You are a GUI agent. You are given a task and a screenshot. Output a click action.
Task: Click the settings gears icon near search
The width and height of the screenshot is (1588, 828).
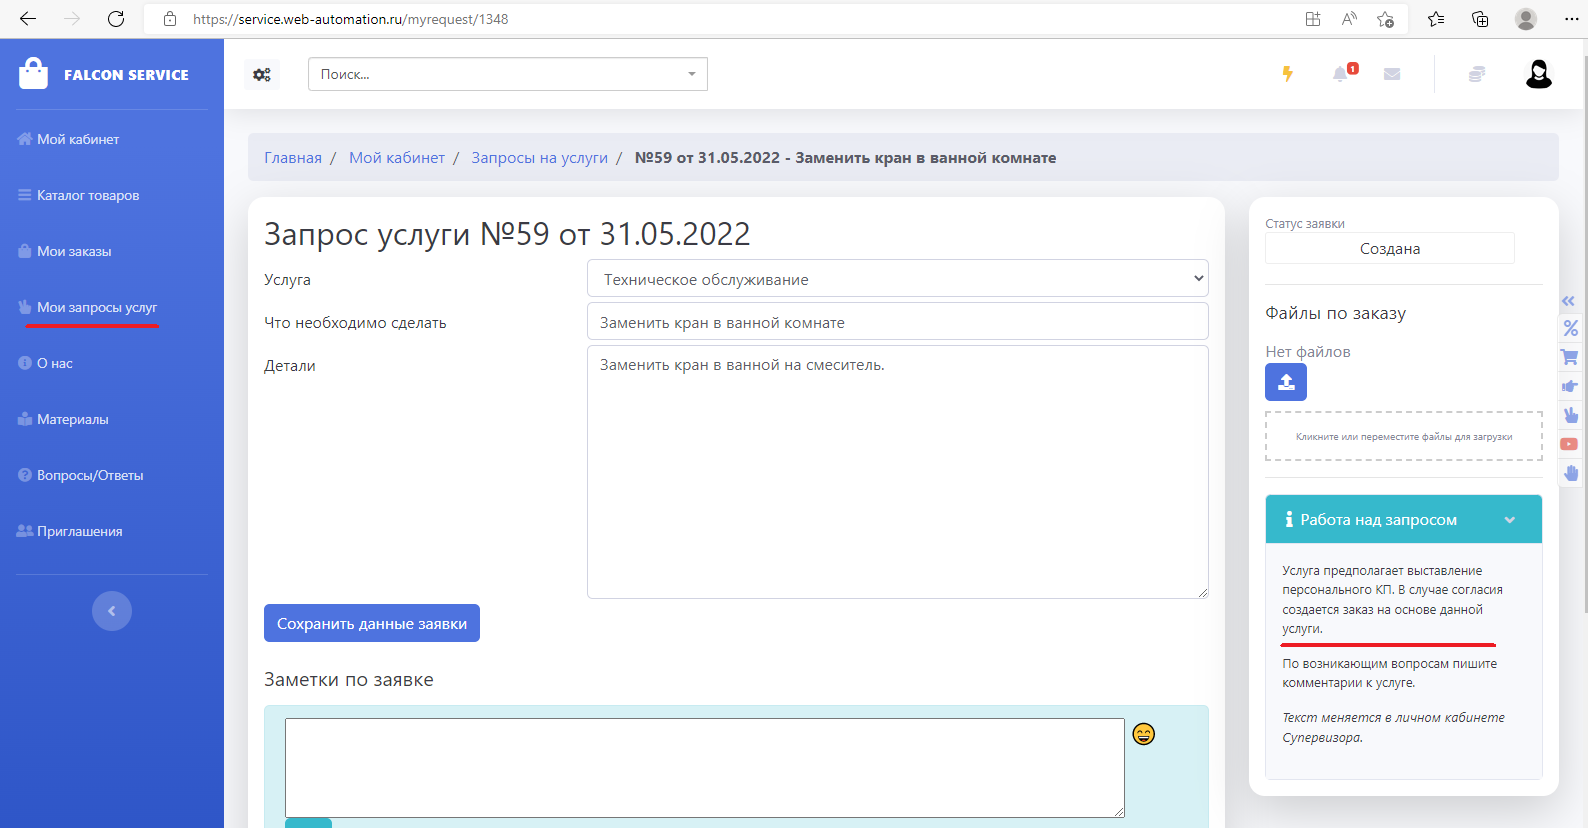(262, 75)
